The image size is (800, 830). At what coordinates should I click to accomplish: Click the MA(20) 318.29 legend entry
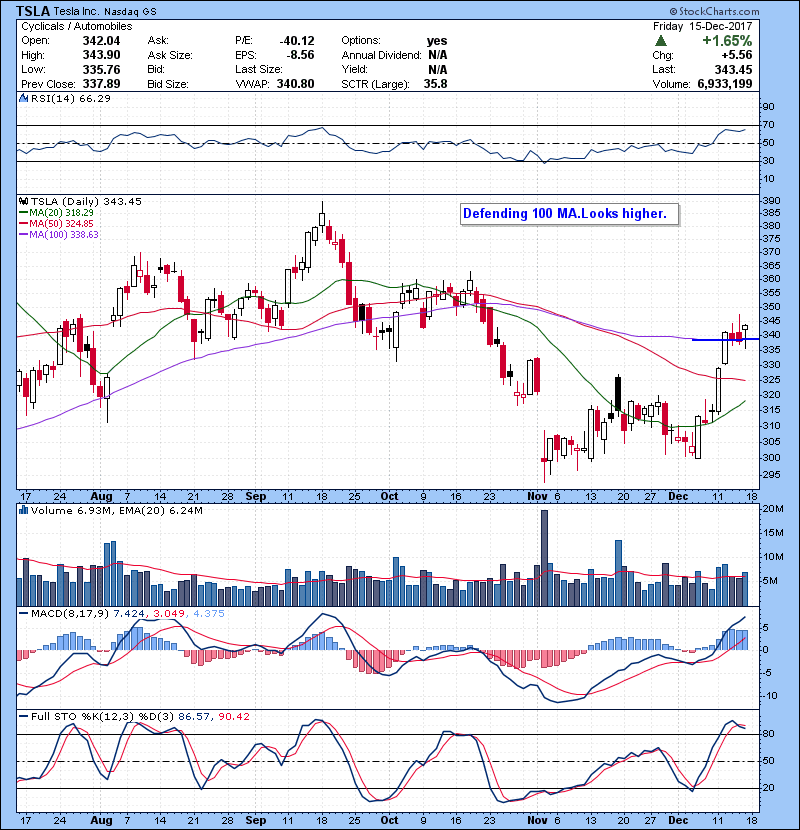coord(56,212)
